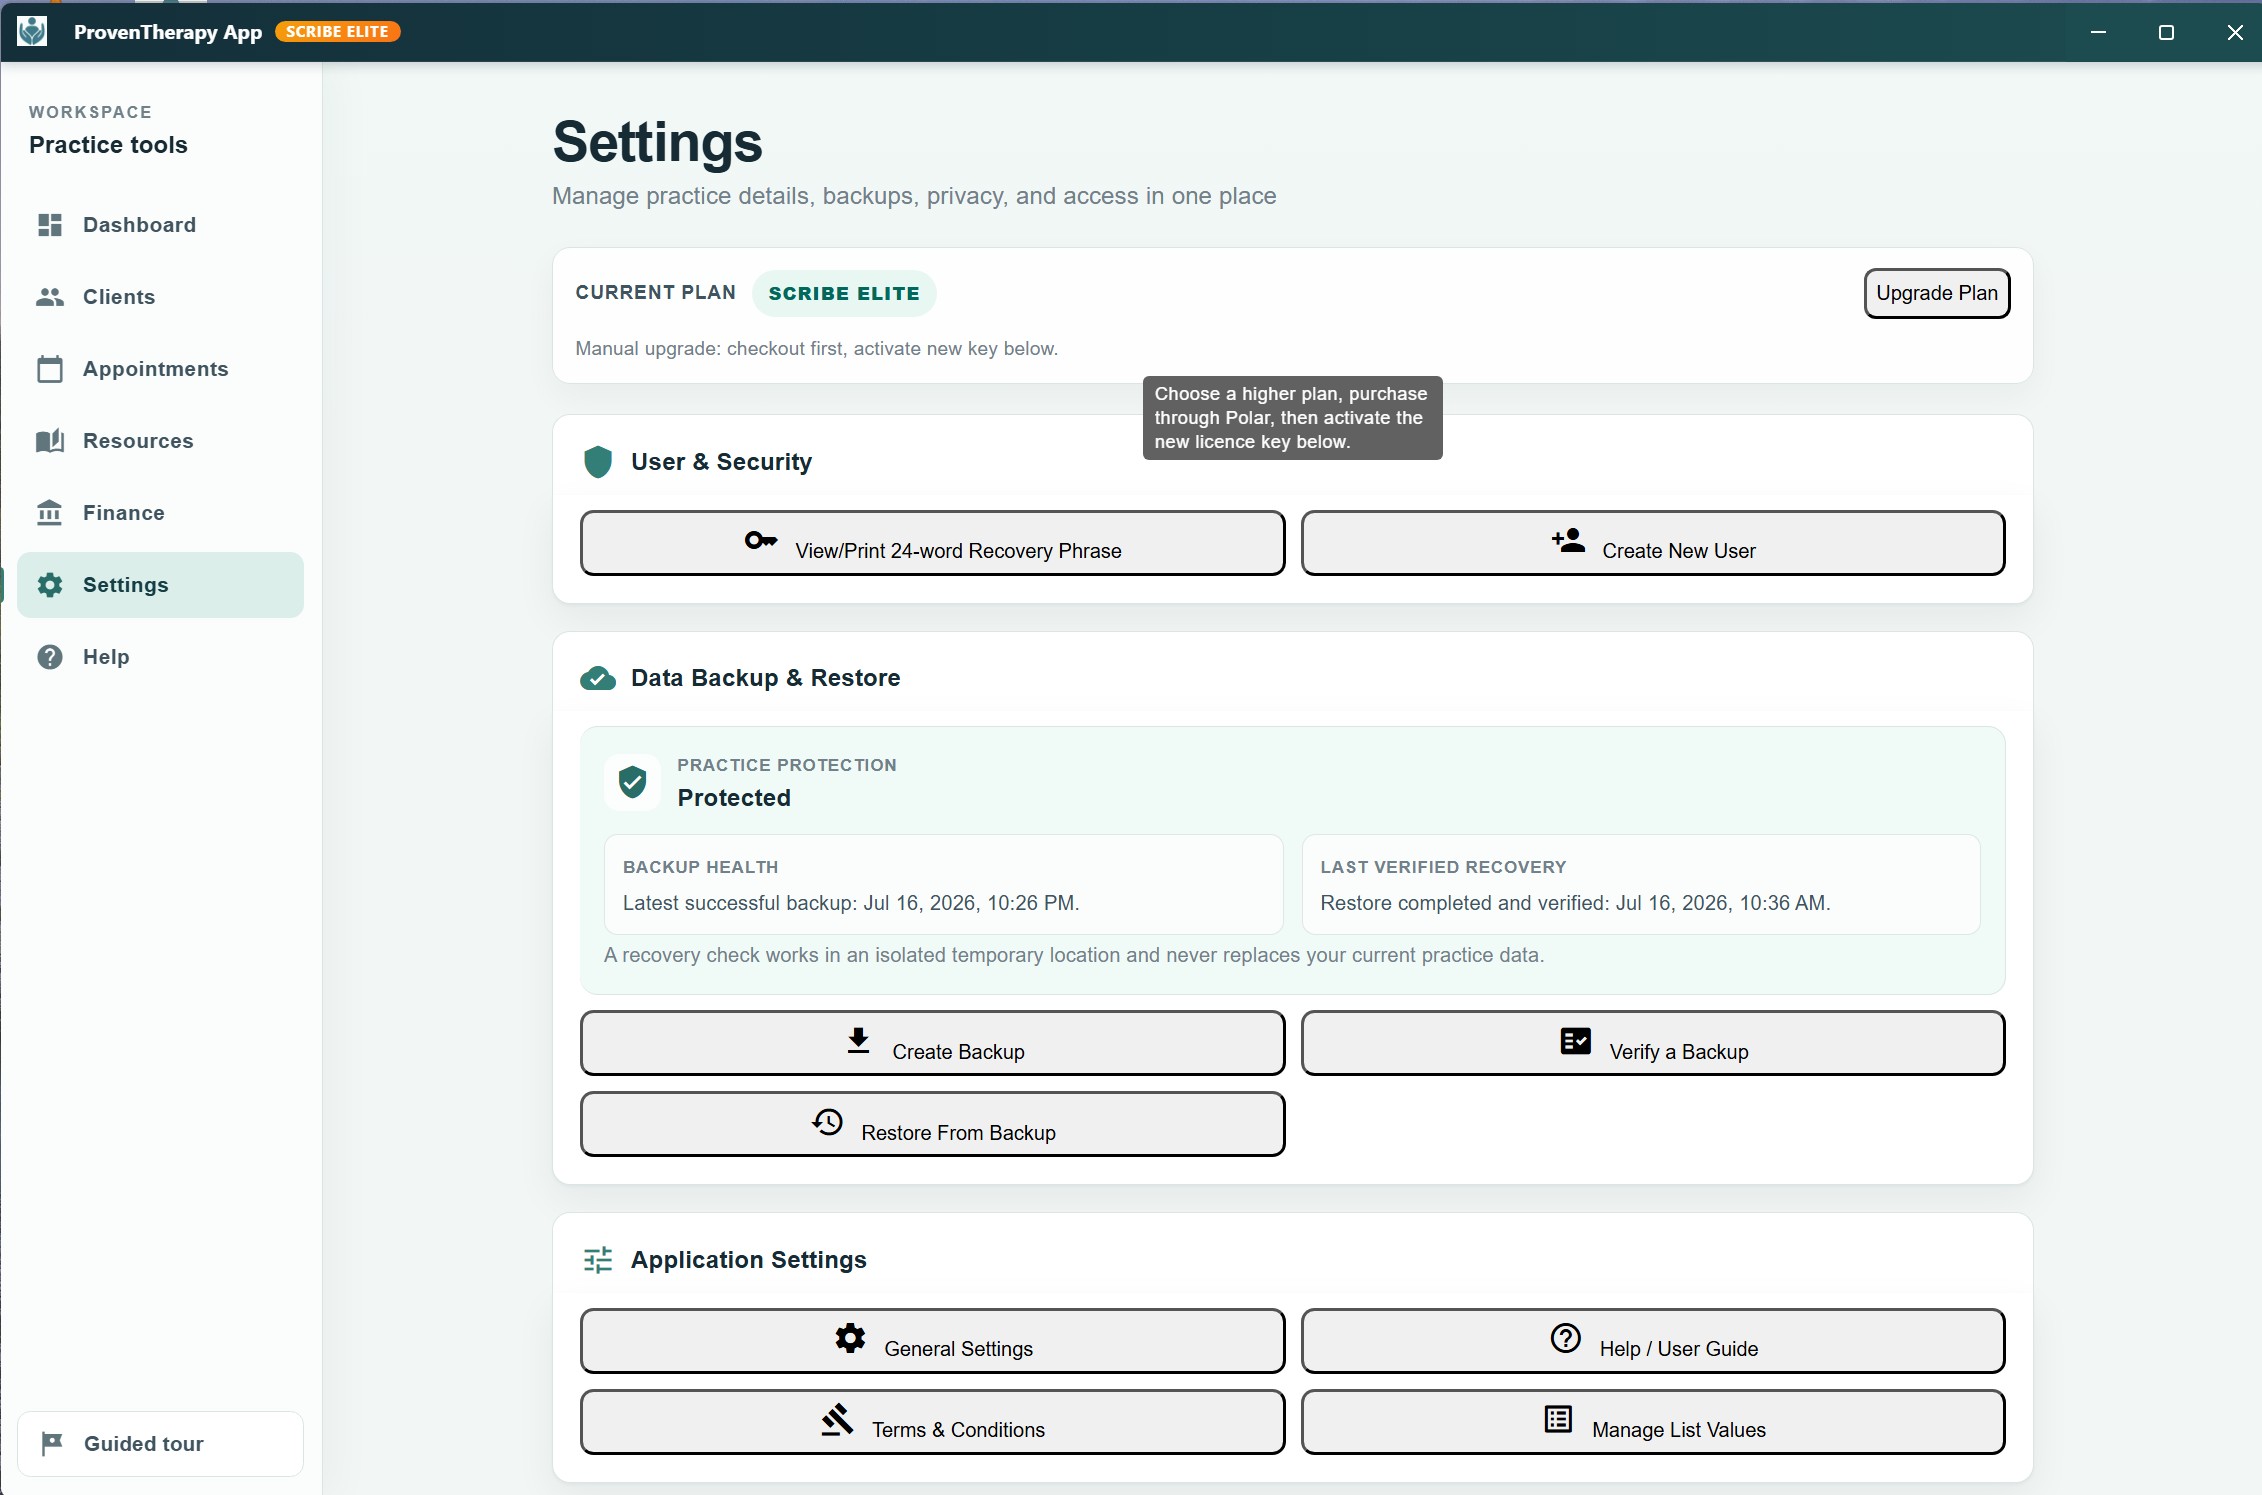Navigate to Resources

click(x=160, y=441)
